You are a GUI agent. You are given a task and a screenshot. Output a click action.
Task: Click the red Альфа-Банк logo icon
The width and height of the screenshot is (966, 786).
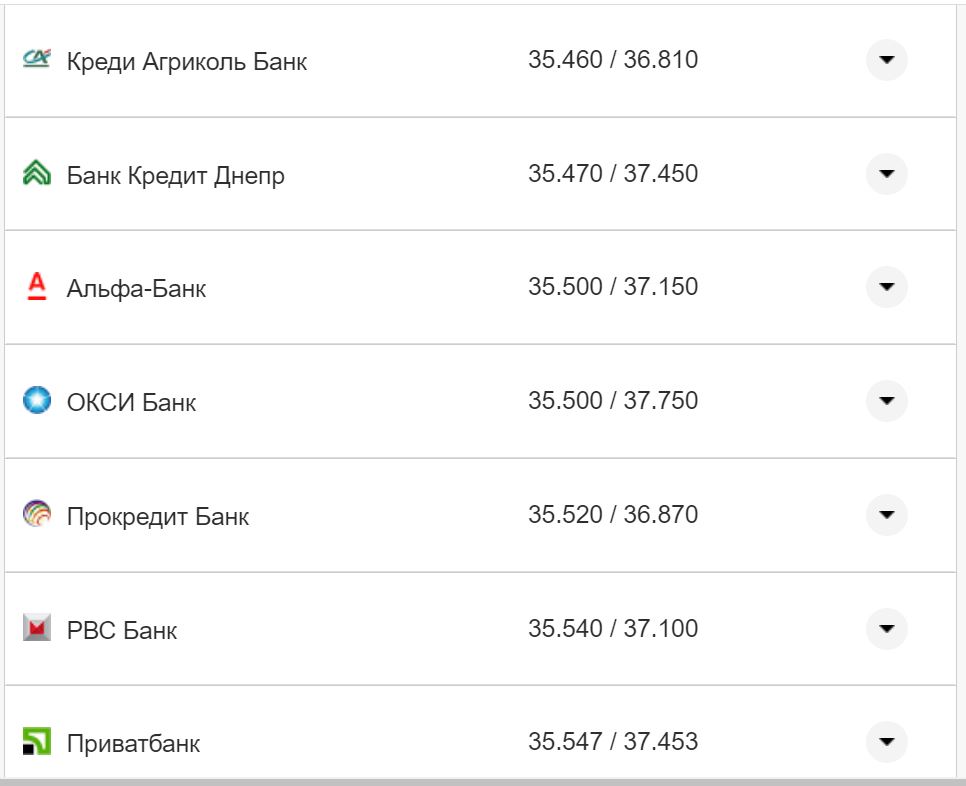(36, 288)
